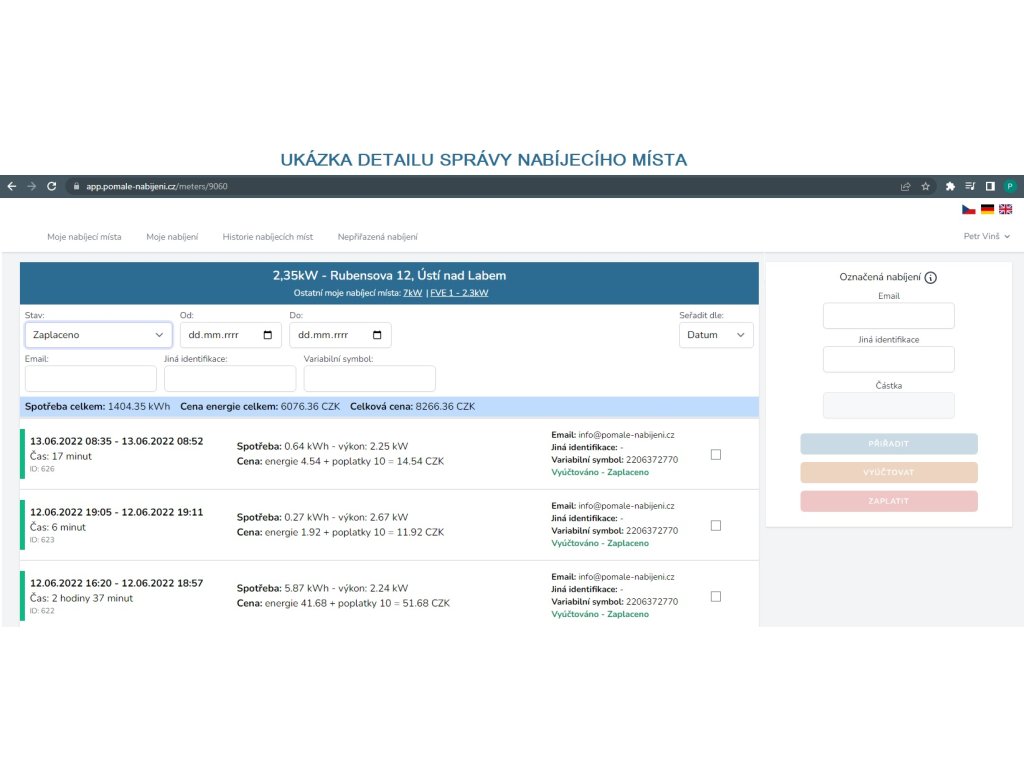Image resolution: width=1024 pixels, height=768 pixels.
Task: Click the browser reload icon
Action: [x=51, y=186]
